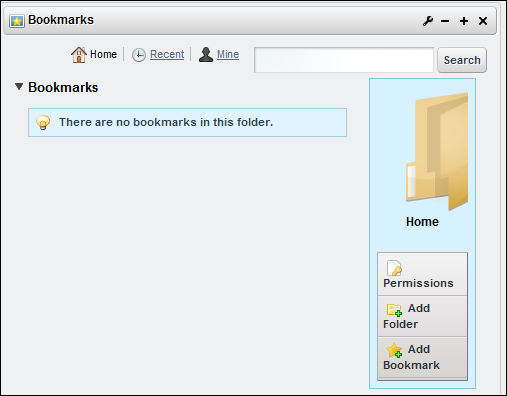Open the Mine bookmarks link

pos(228,54)
